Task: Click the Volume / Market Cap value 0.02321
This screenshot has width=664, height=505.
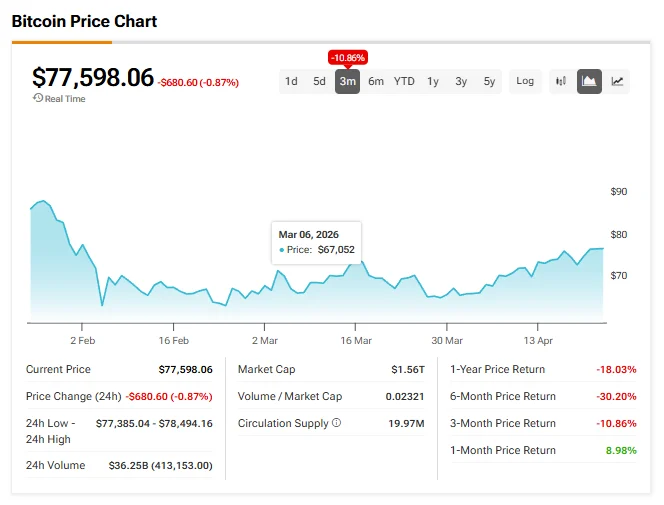Action: [405, 397]
